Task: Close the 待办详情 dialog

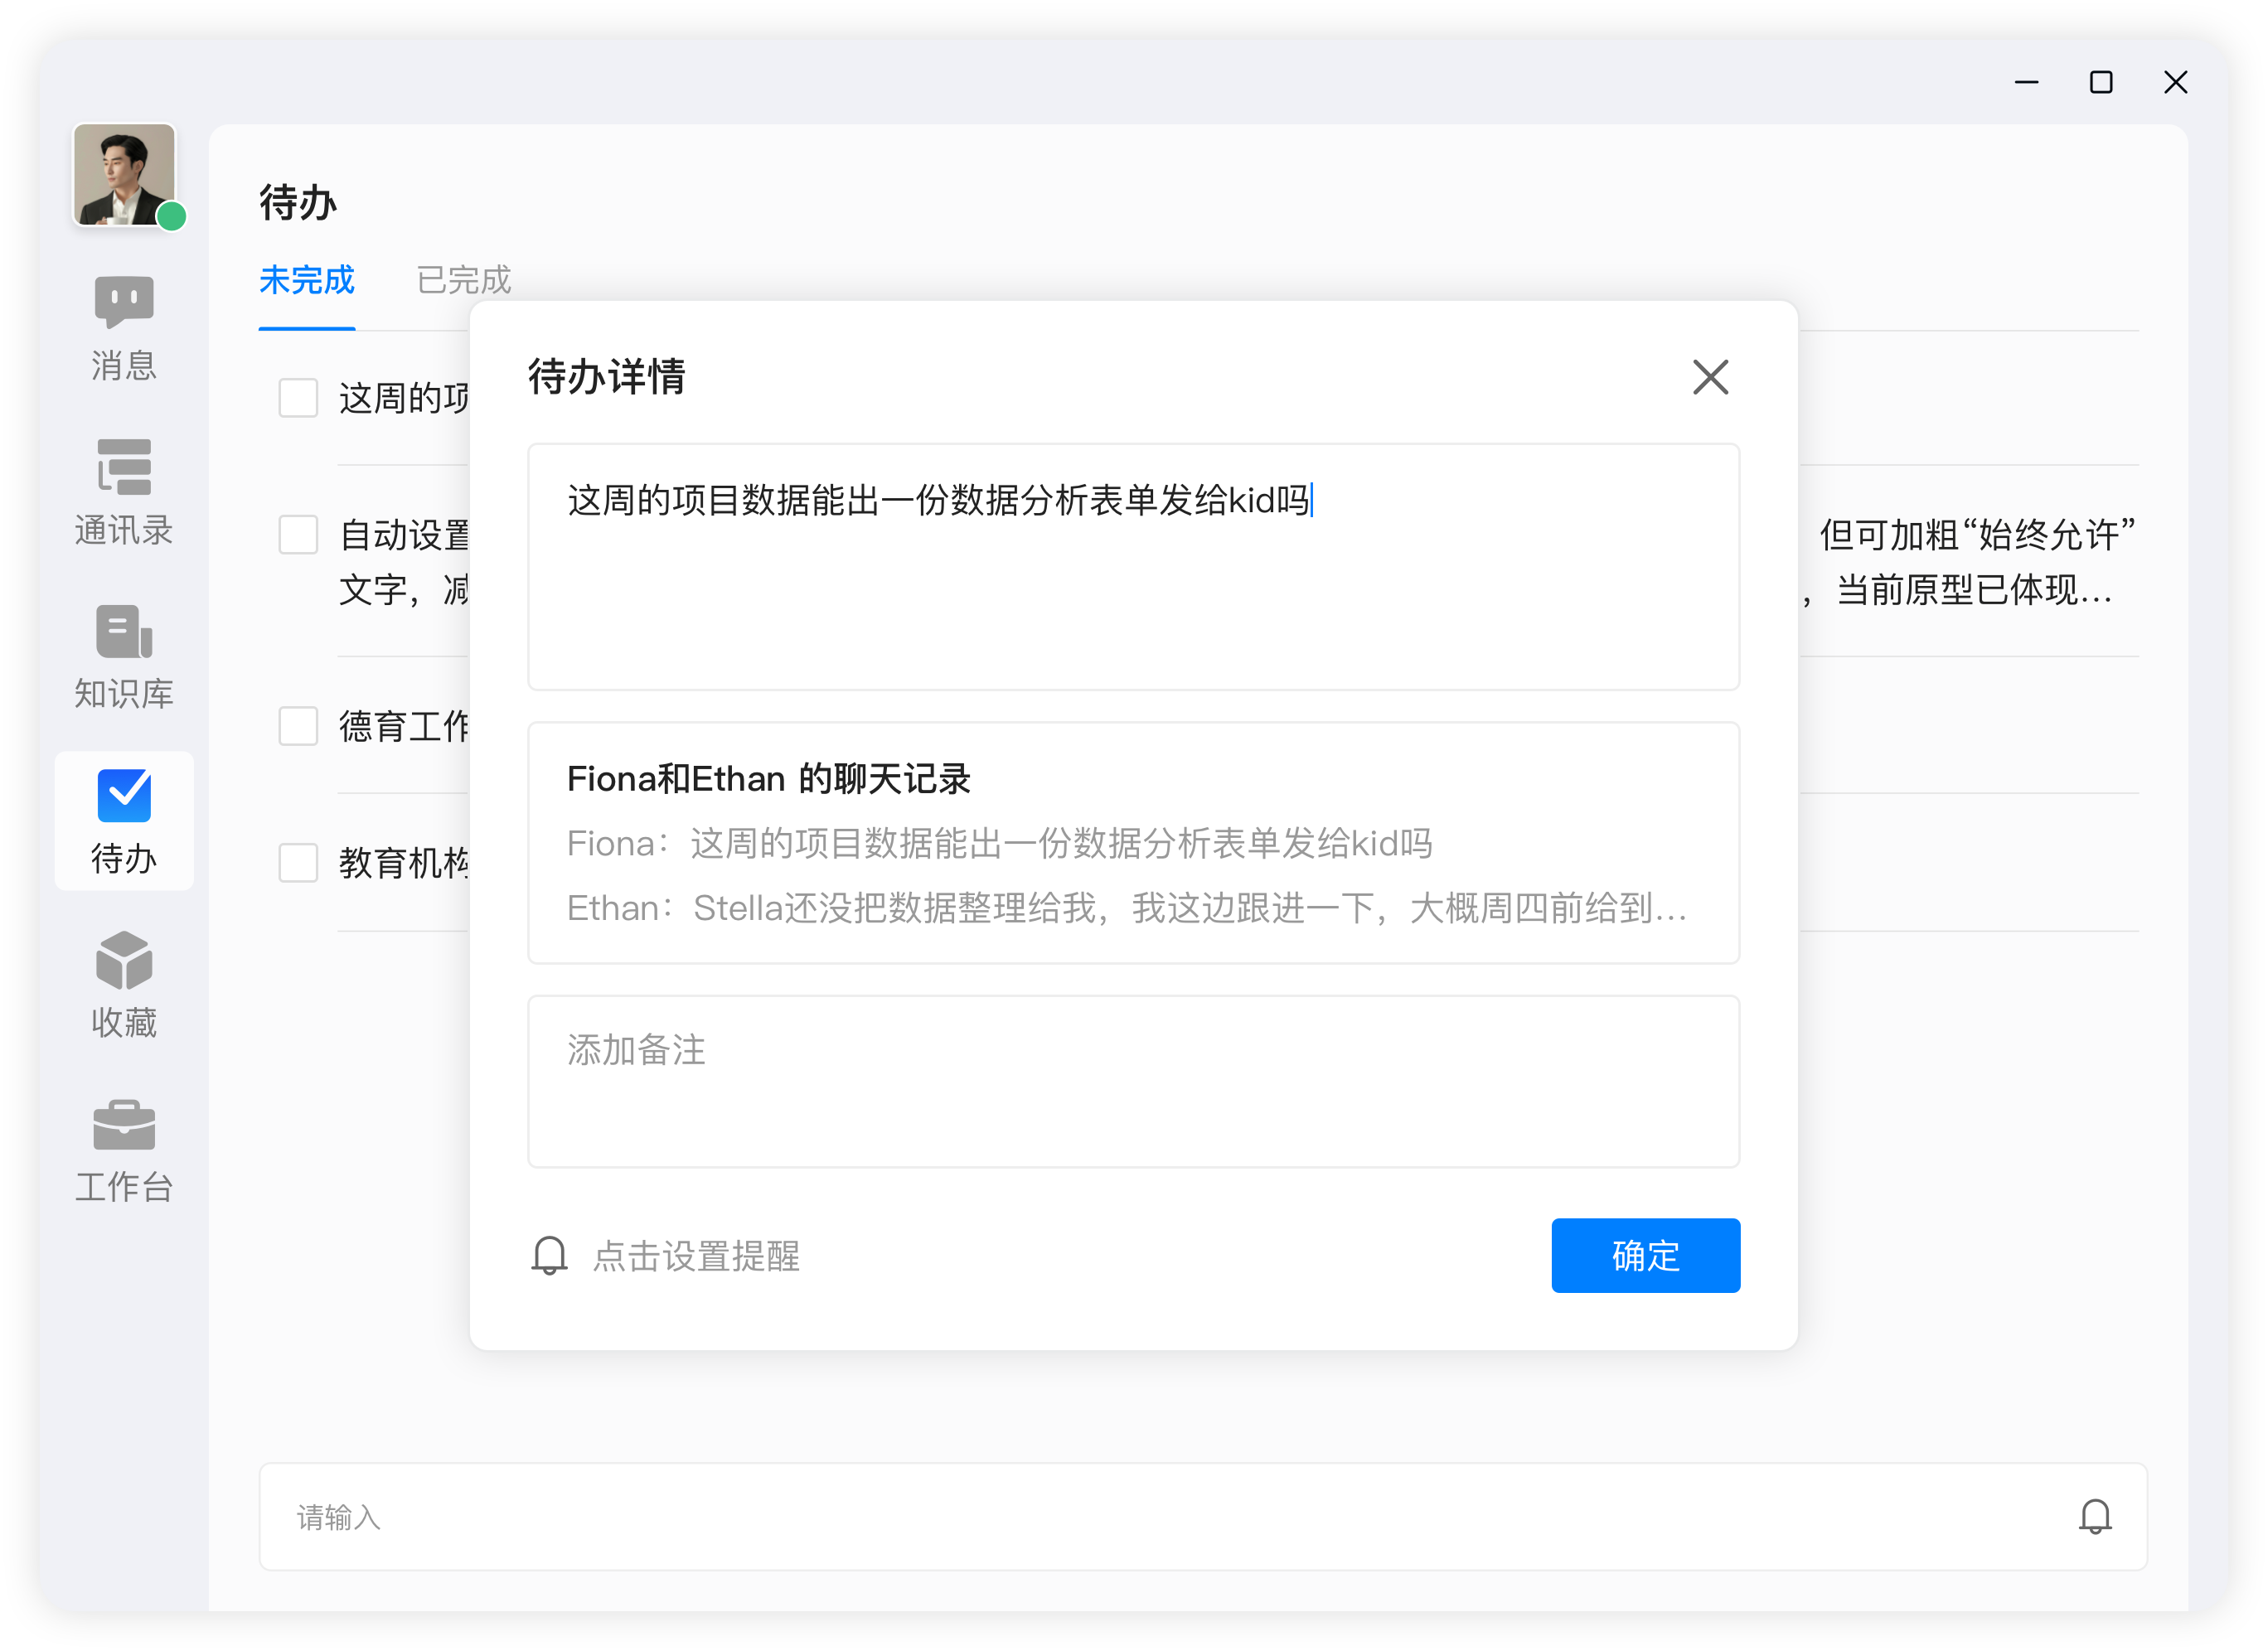Action: coord(1709,377)
